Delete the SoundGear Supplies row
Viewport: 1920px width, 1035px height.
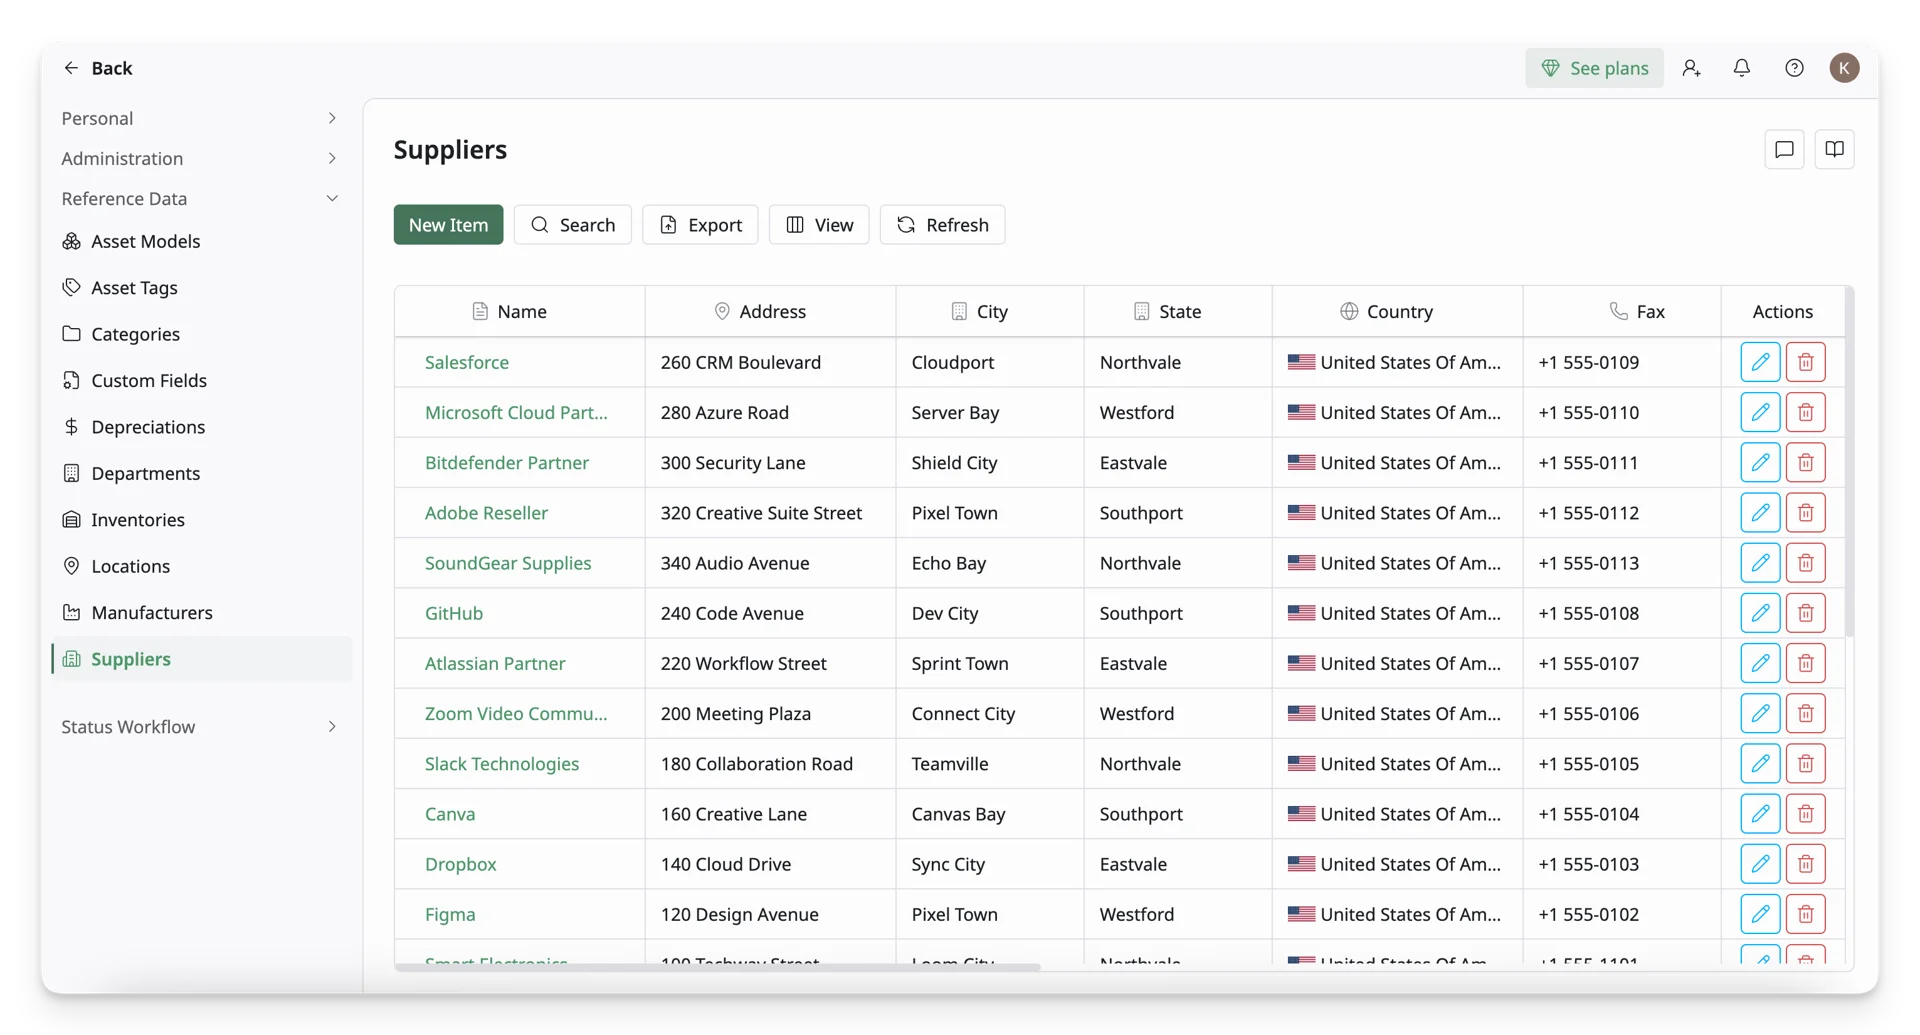point(1805,563)
